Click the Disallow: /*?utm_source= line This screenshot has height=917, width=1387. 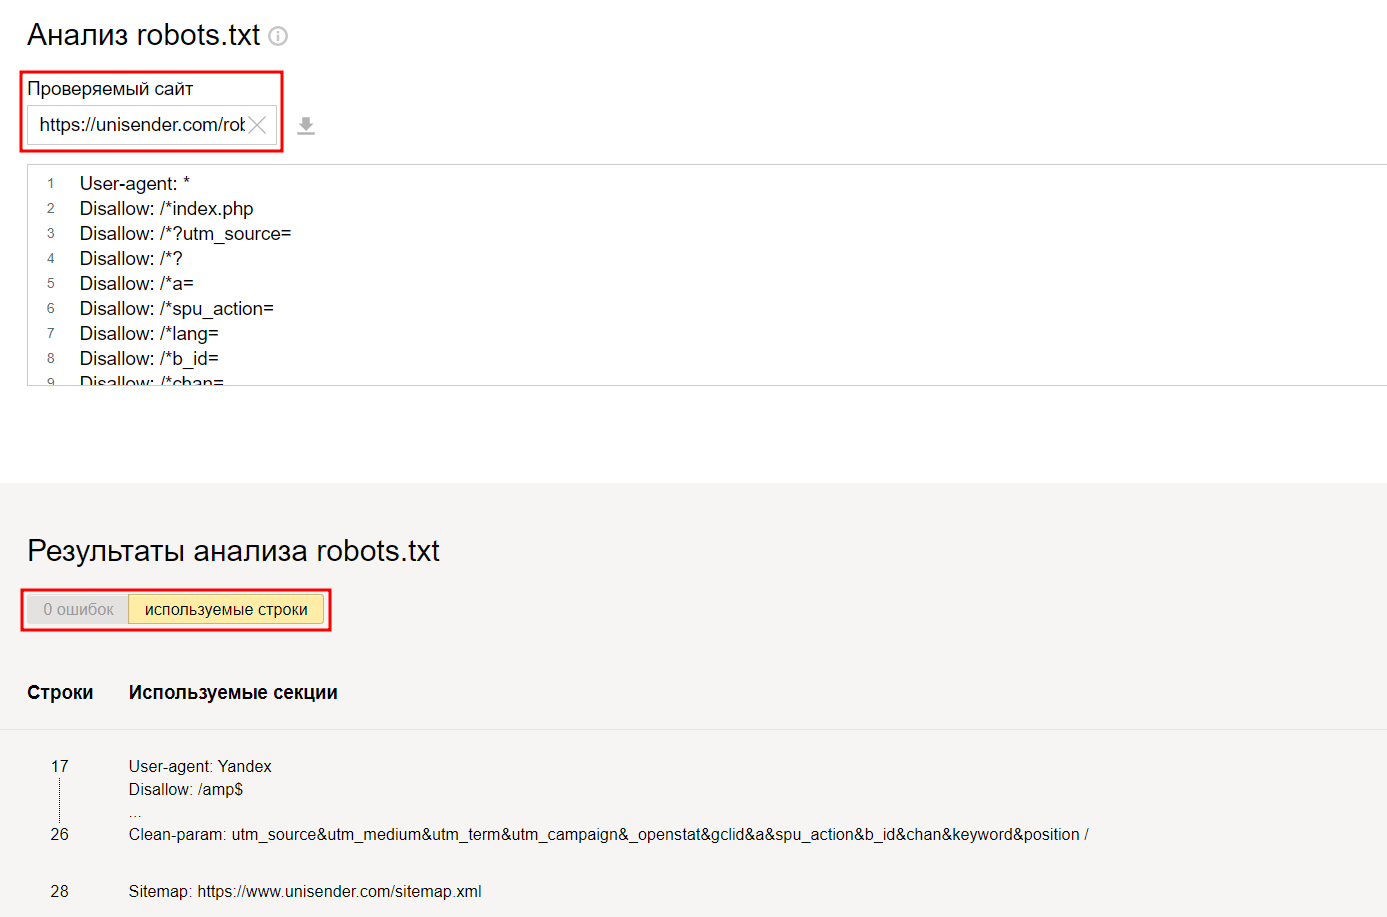185,234
